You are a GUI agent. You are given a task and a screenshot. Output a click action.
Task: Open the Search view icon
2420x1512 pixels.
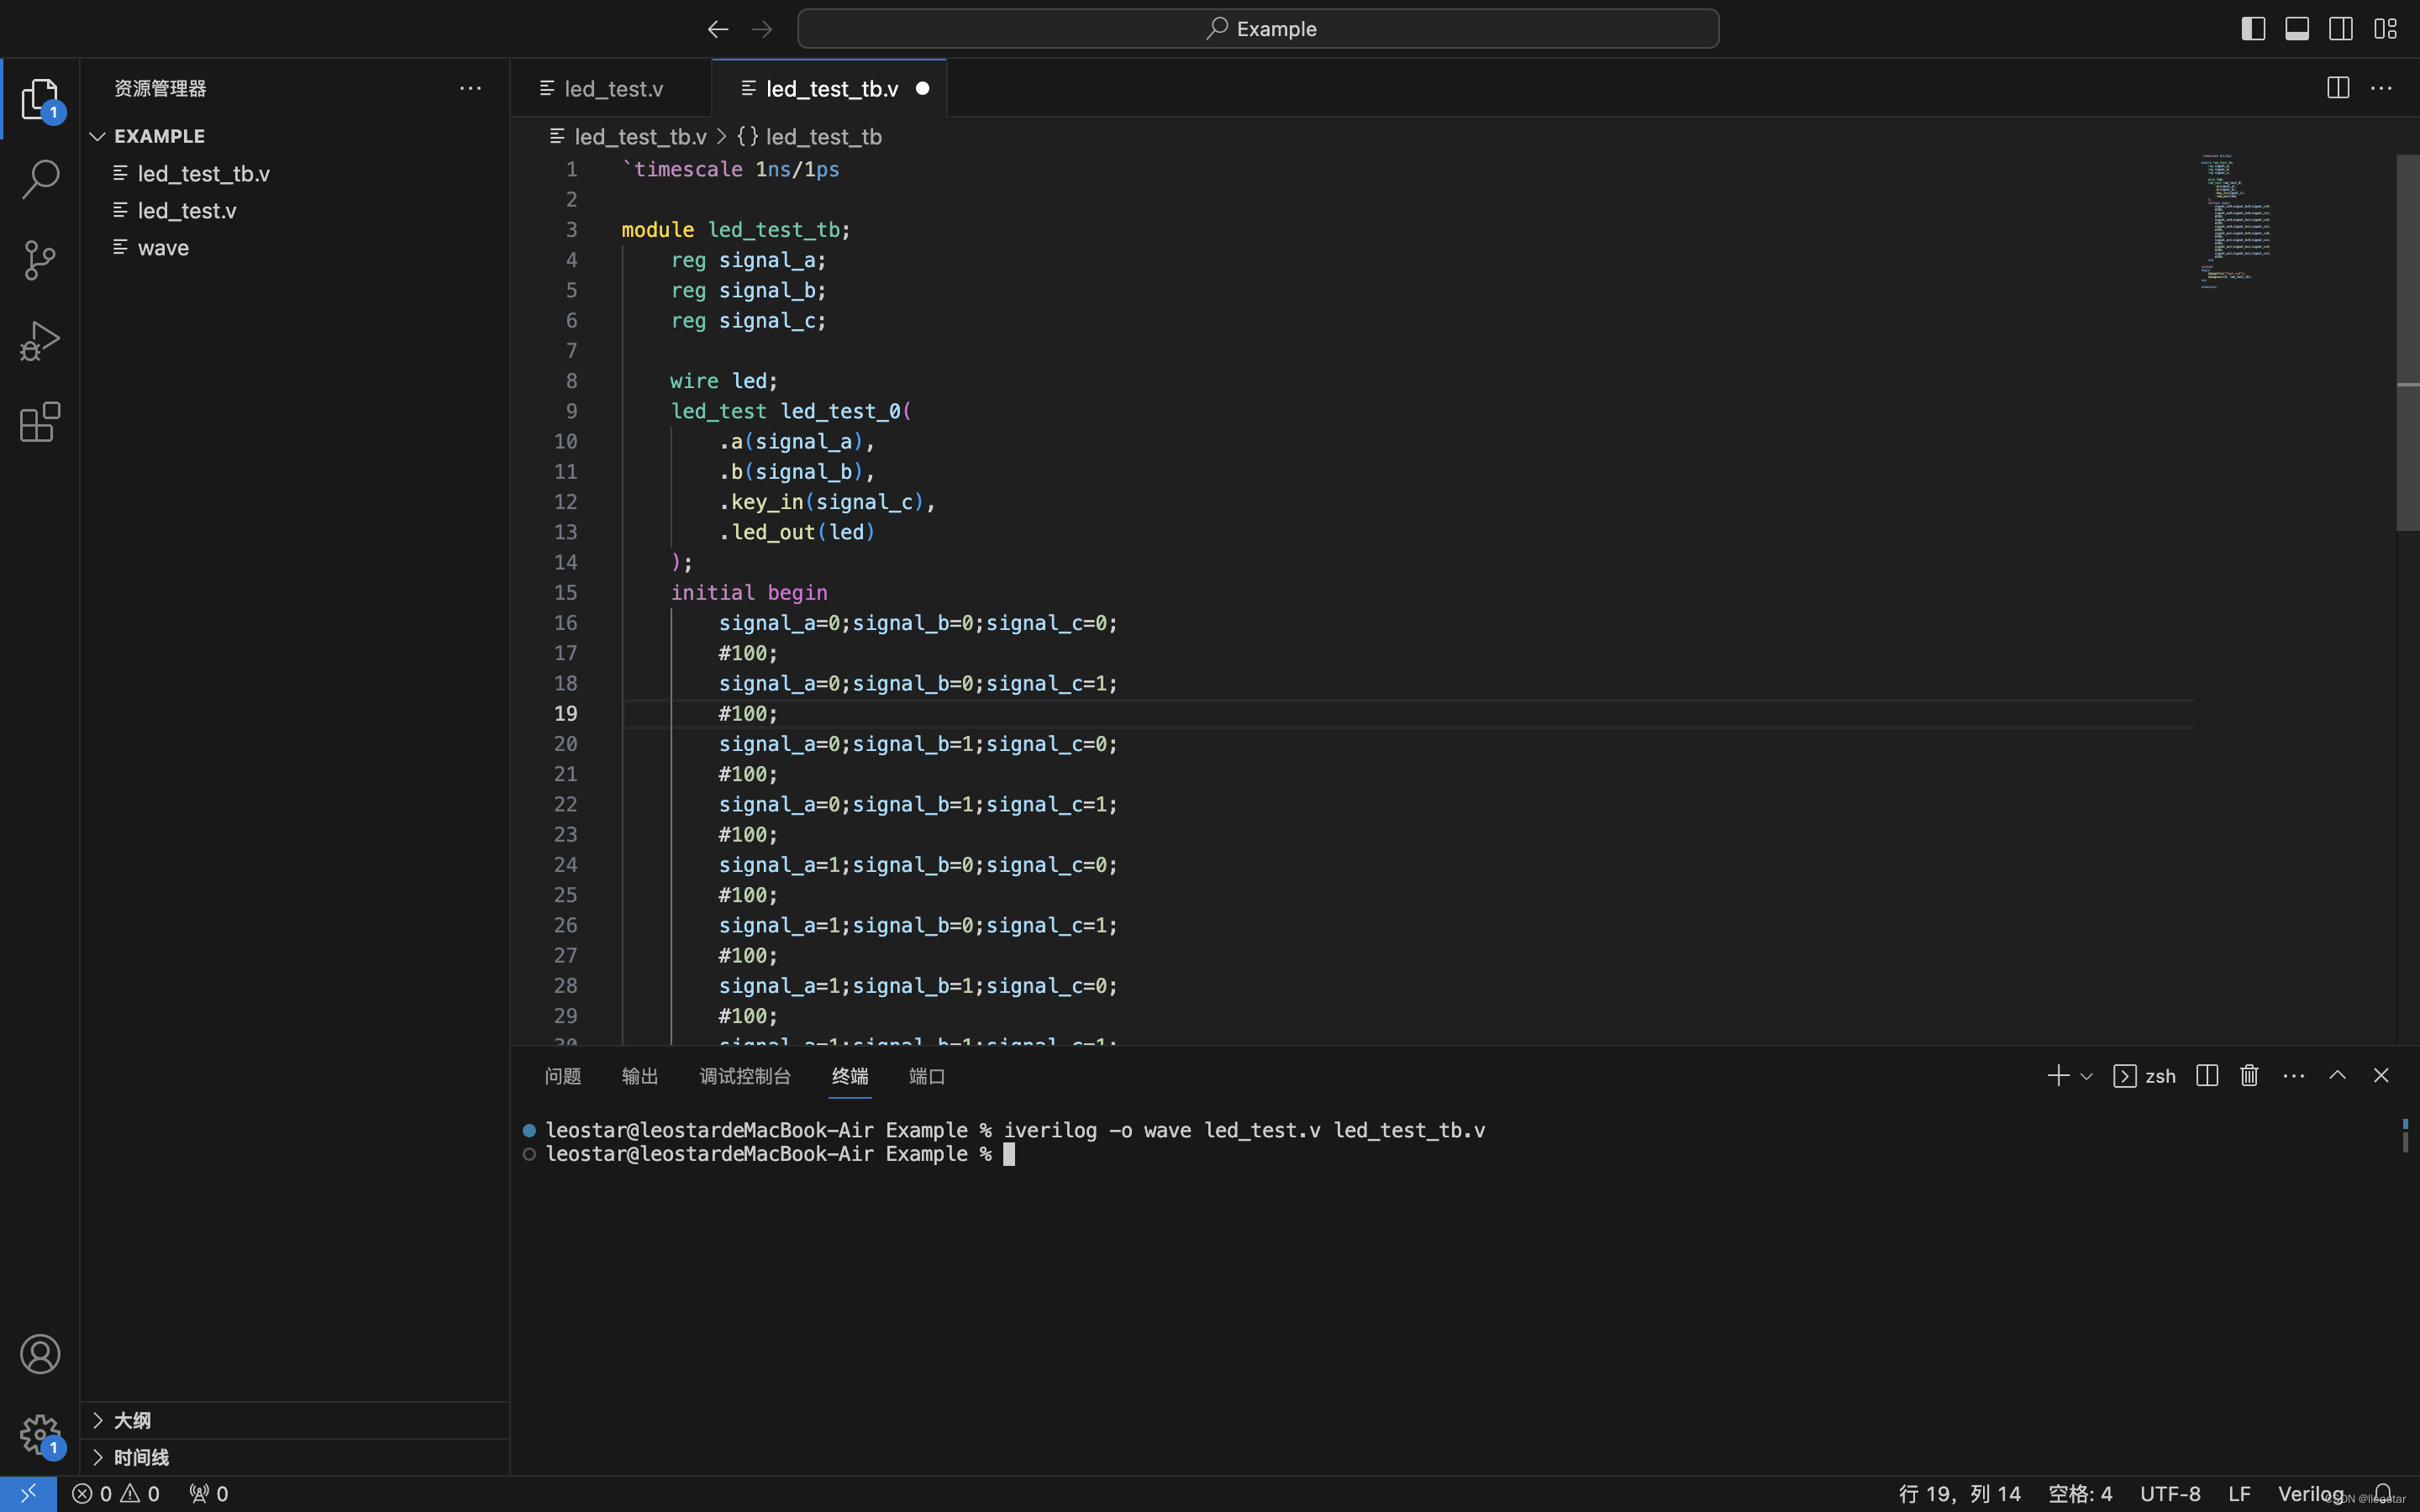click(40, 180)
